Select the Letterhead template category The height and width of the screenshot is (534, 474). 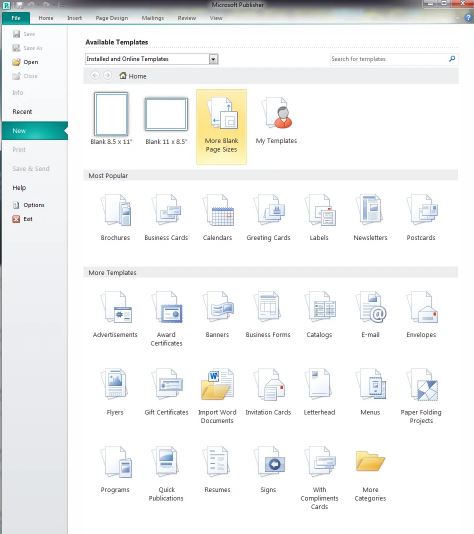319,392
